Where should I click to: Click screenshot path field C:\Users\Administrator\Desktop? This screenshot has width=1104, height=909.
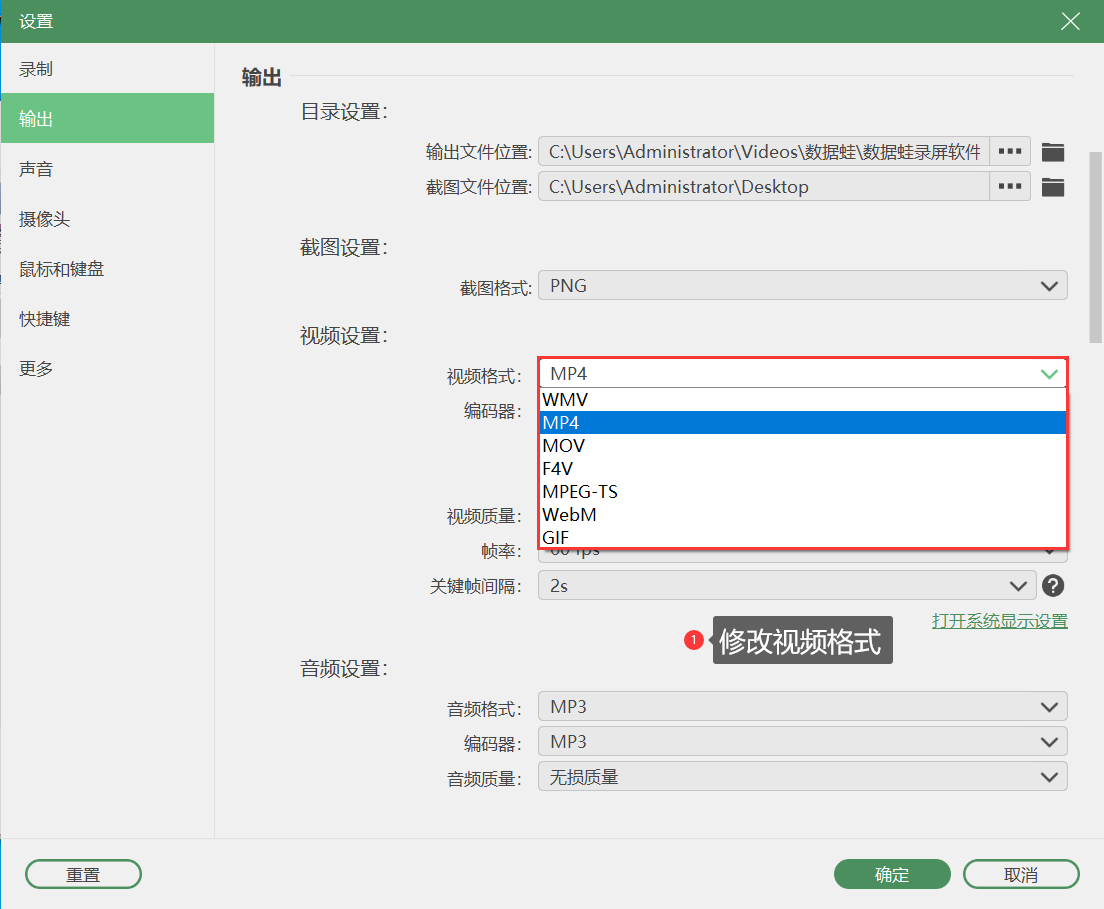tap(764, 187)
